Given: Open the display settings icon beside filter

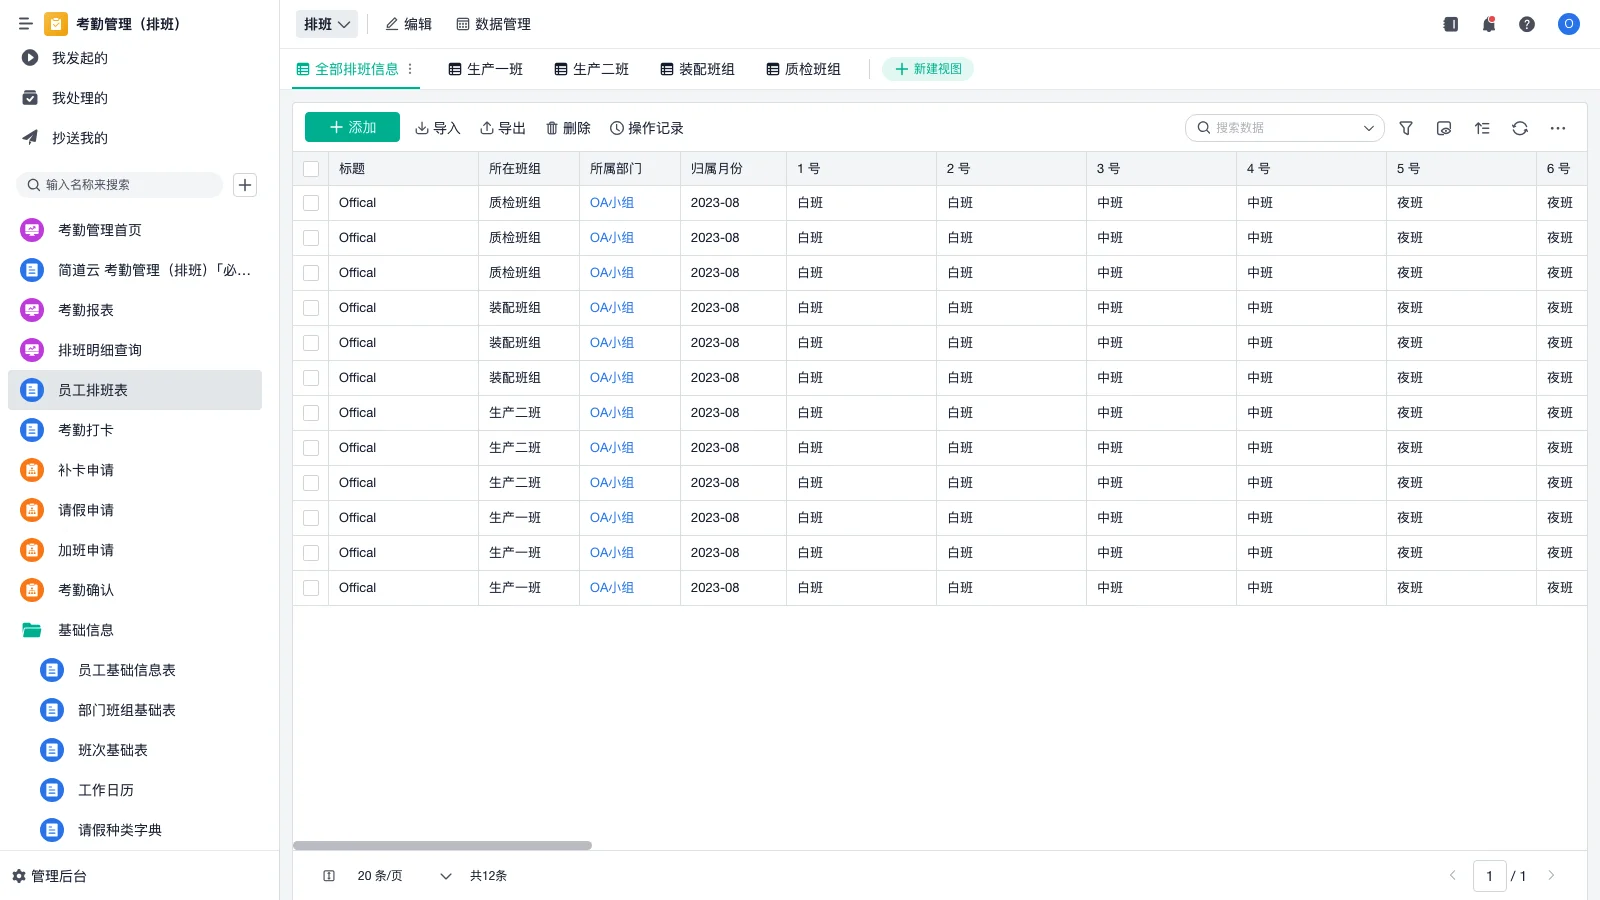Looking at the screenshot, I should click(x=1444, y=128).
